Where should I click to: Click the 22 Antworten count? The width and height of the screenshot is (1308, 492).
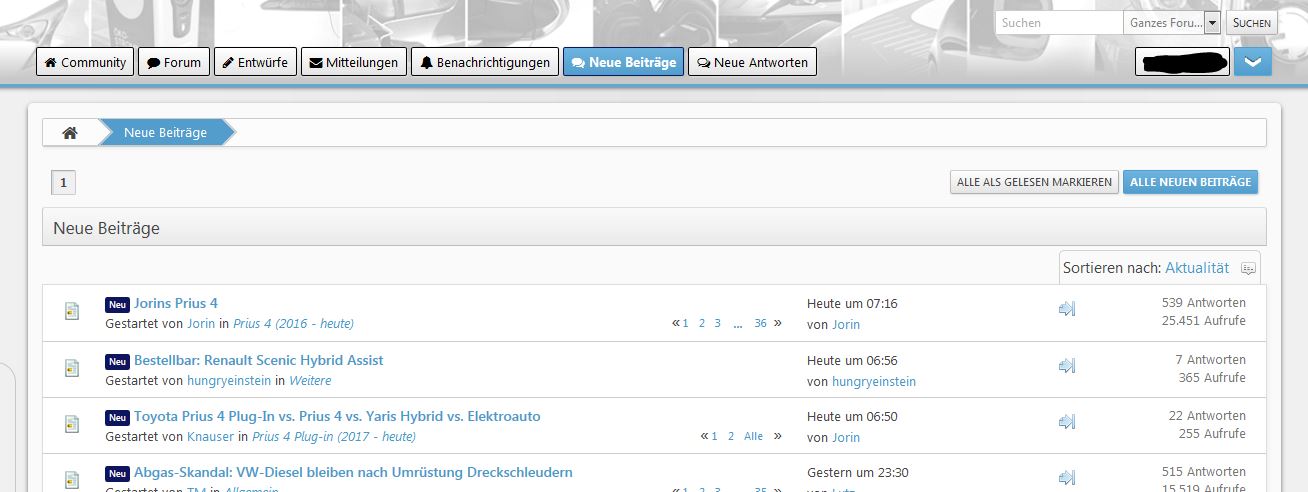(x=1207, y=416)
